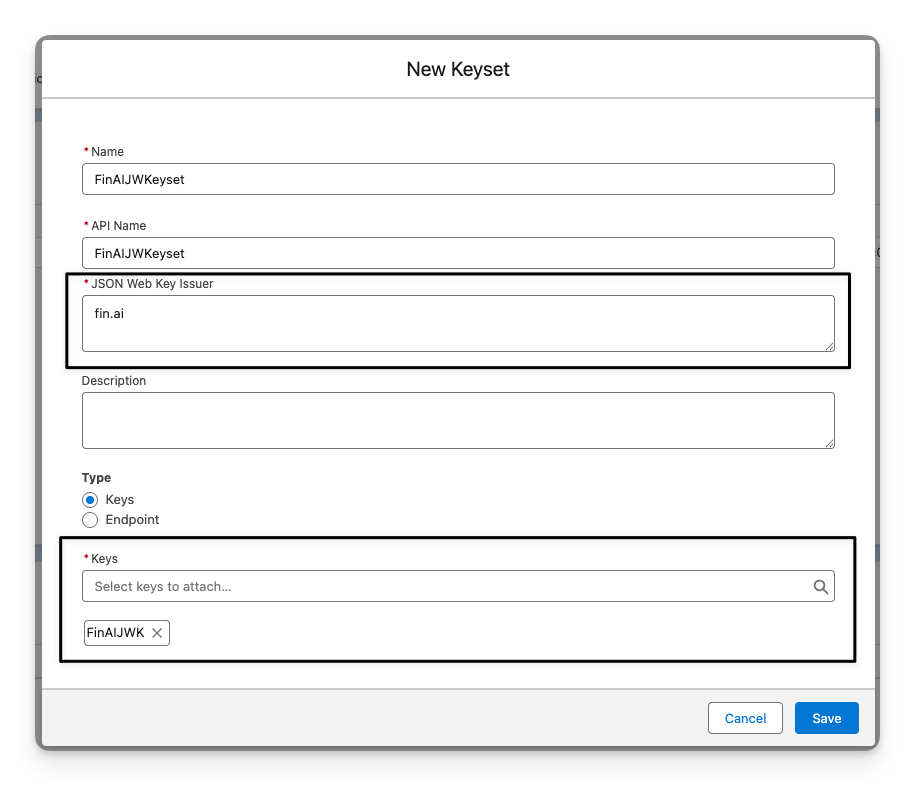Grab the JSON Web Key Issuer resize handle
This screenshot has height=786, width=915.
pyautogui.click(x=828, y=345)
